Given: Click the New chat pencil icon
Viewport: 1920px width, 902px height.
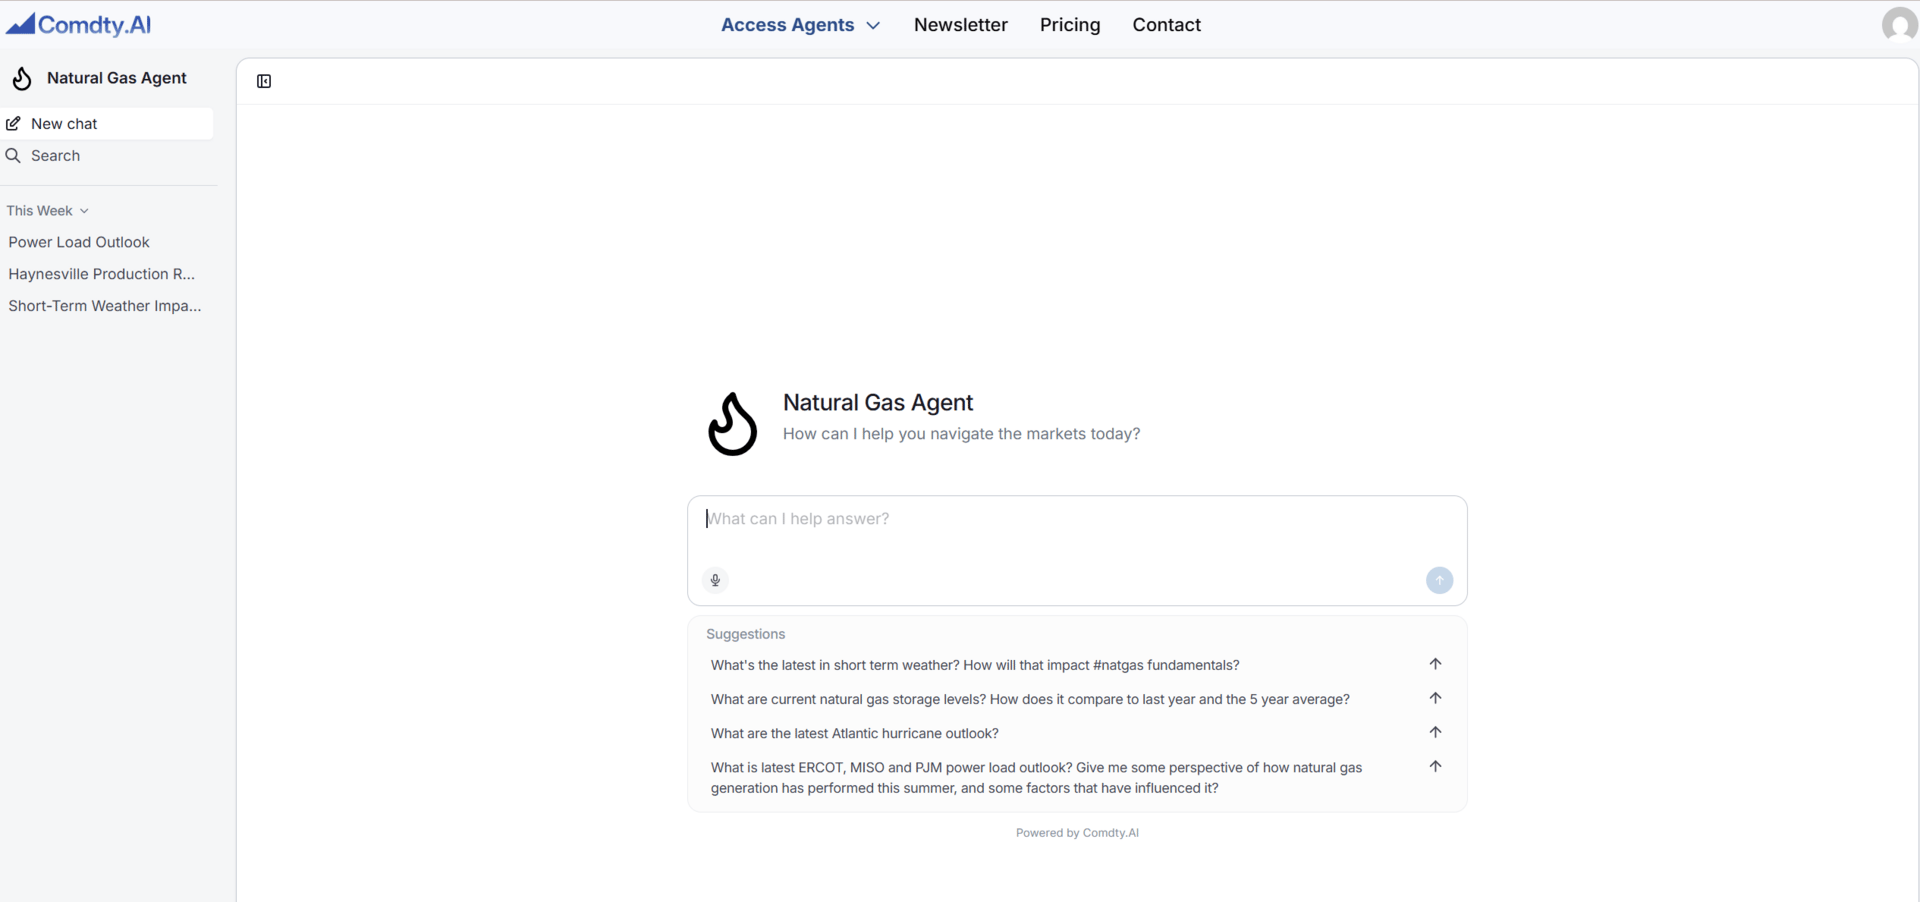Looking at the screenshot, I should (13, 124).
